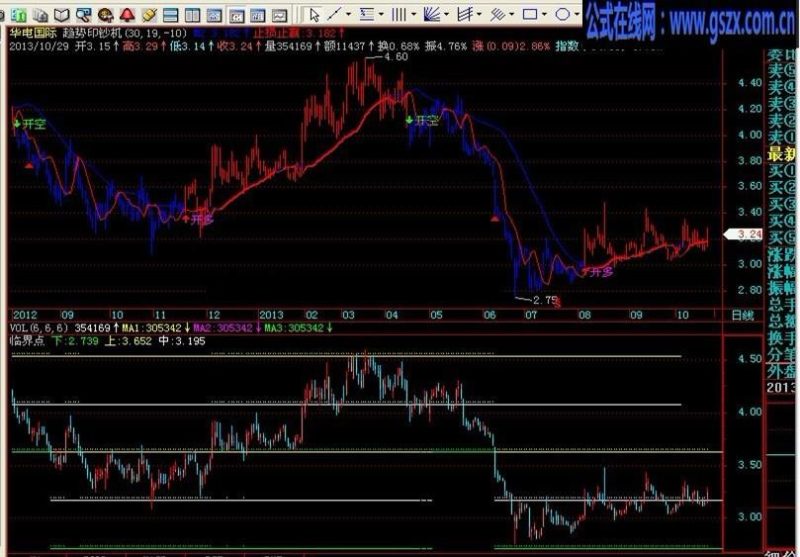Select the arrow pointer cursor tool
The image size is (800, 557).
313,15
